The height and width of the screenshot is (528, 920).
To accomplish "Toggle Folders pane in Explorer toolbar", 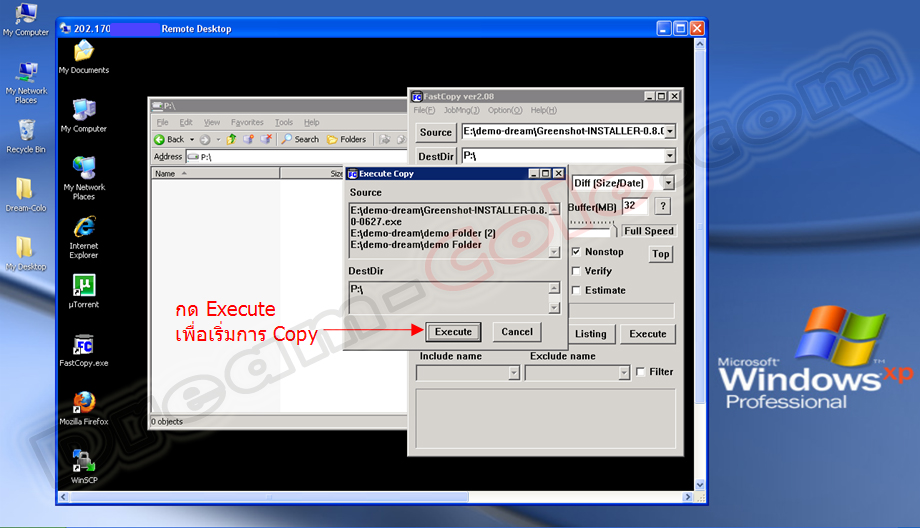I will click(347, 139).
